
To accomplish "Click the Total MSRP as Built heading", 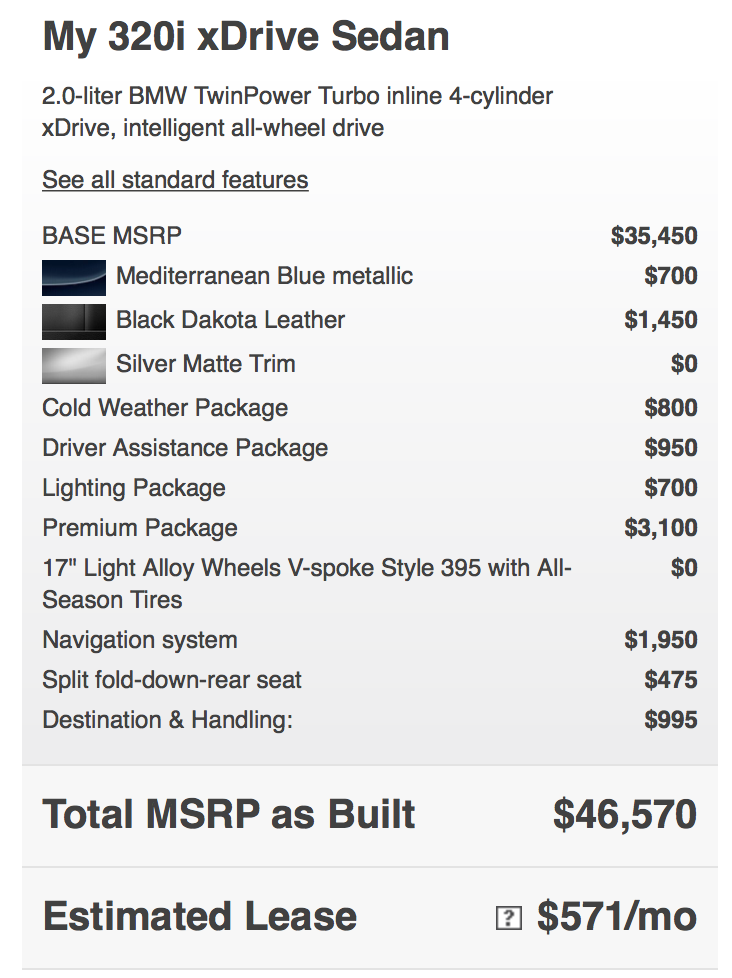I will coord(228,815).
